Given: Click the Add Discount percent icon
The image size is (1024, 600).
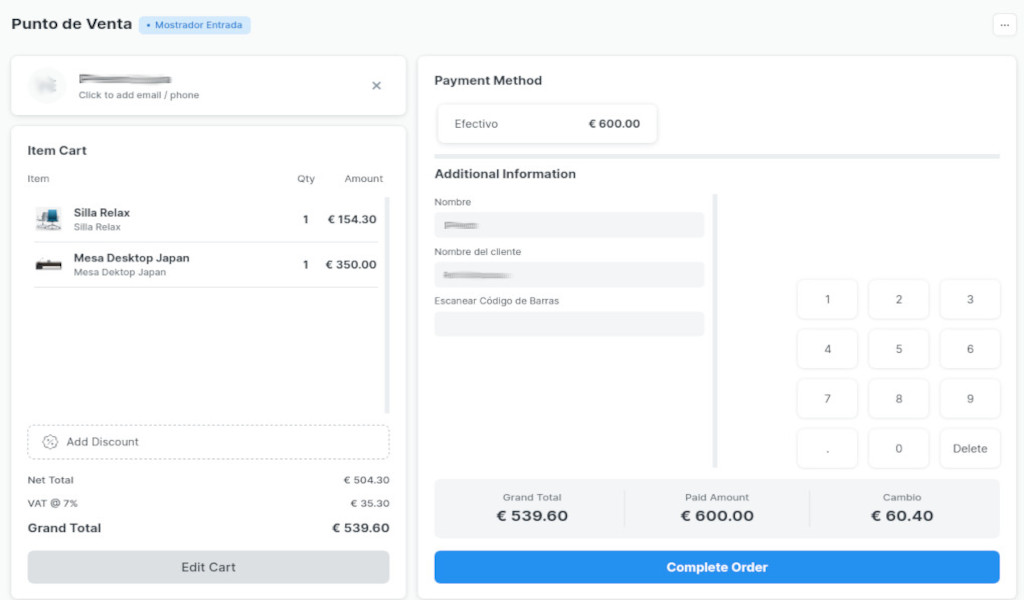Looking at the screenshot, I should (50, 442).
